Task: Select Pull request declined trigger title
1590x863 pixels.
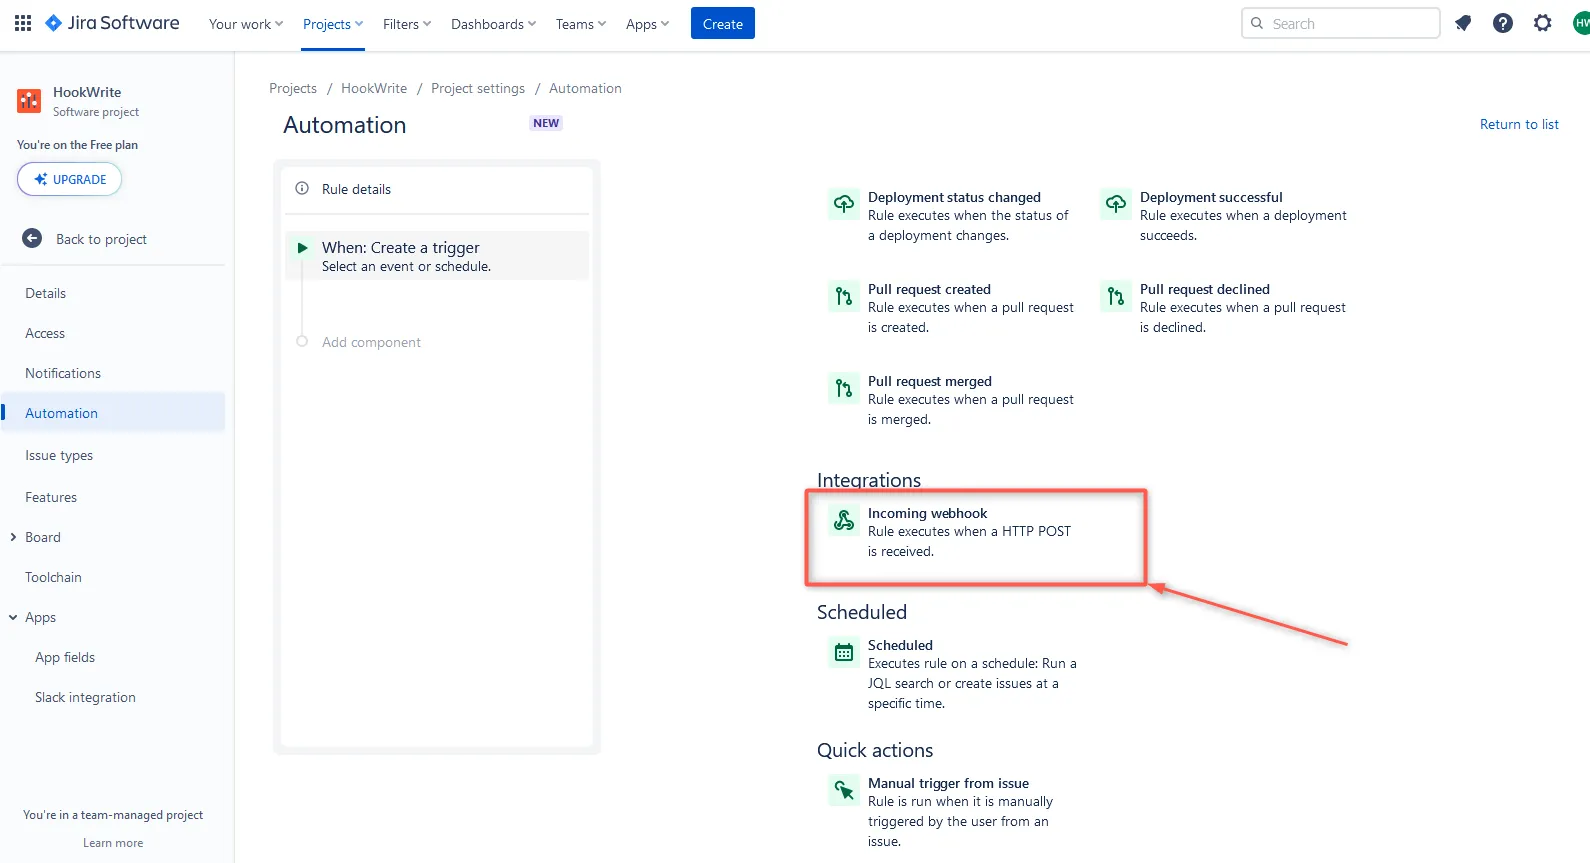Action: point(1205,289)
